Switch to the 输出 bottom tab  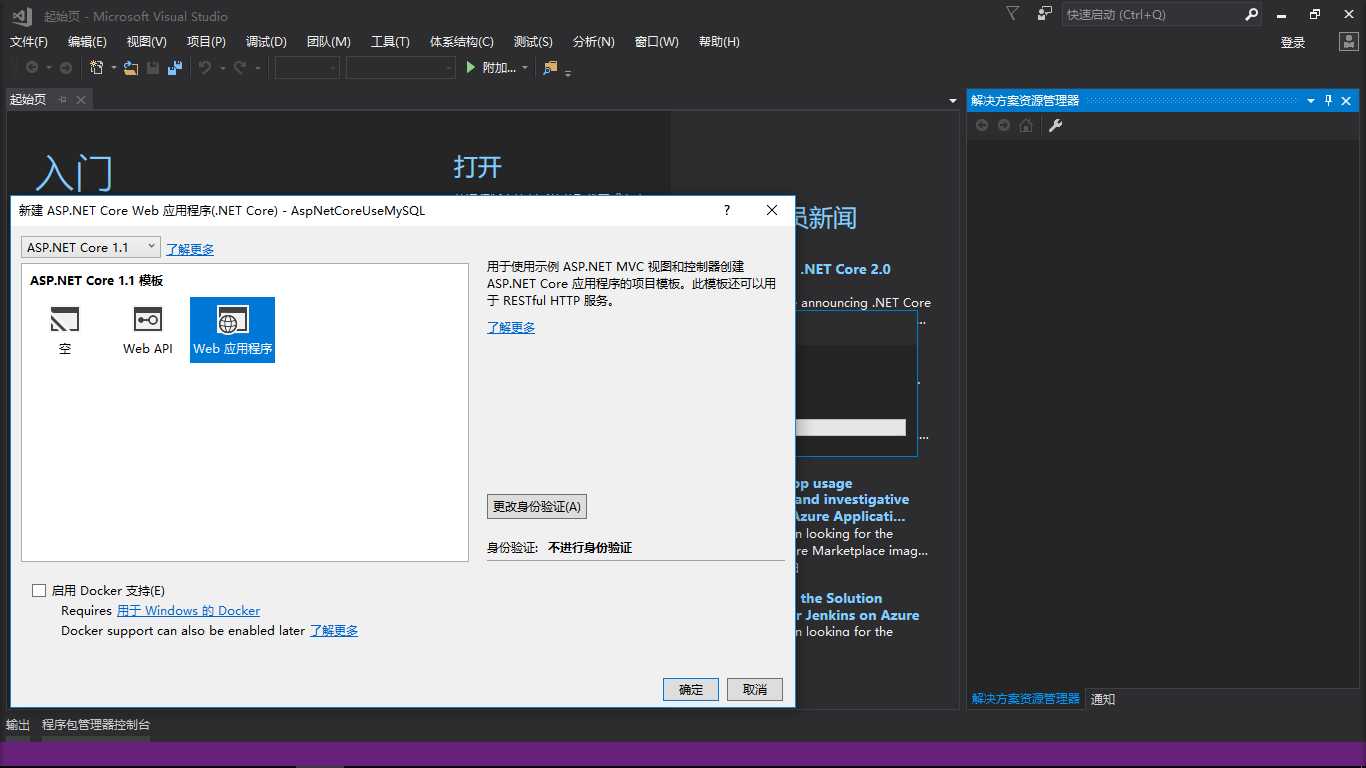(x=18, y=725)
